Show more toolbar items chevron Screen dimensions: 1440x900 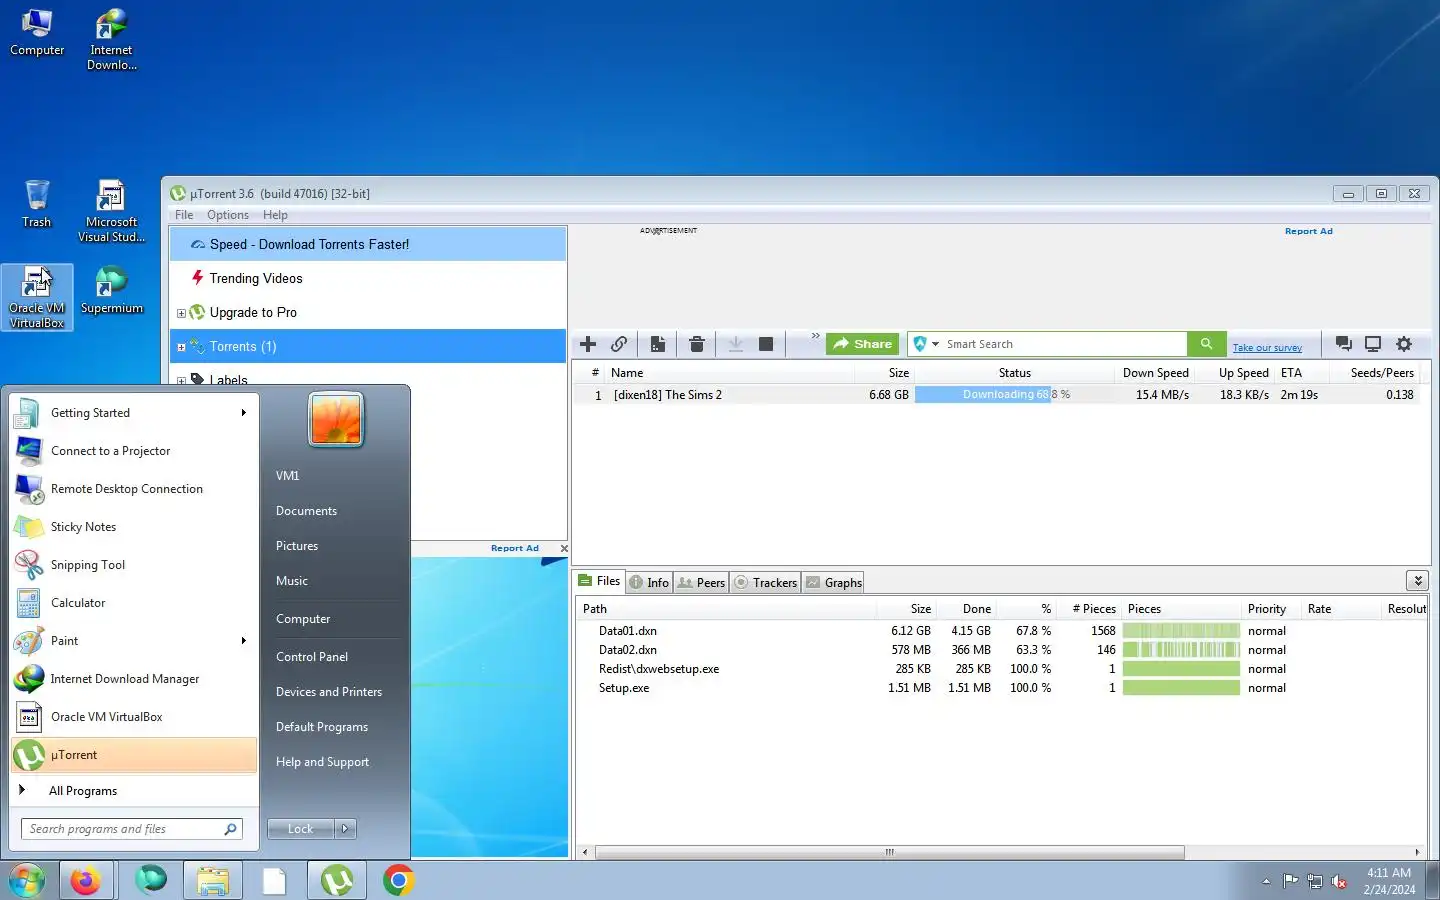point(815,336)
